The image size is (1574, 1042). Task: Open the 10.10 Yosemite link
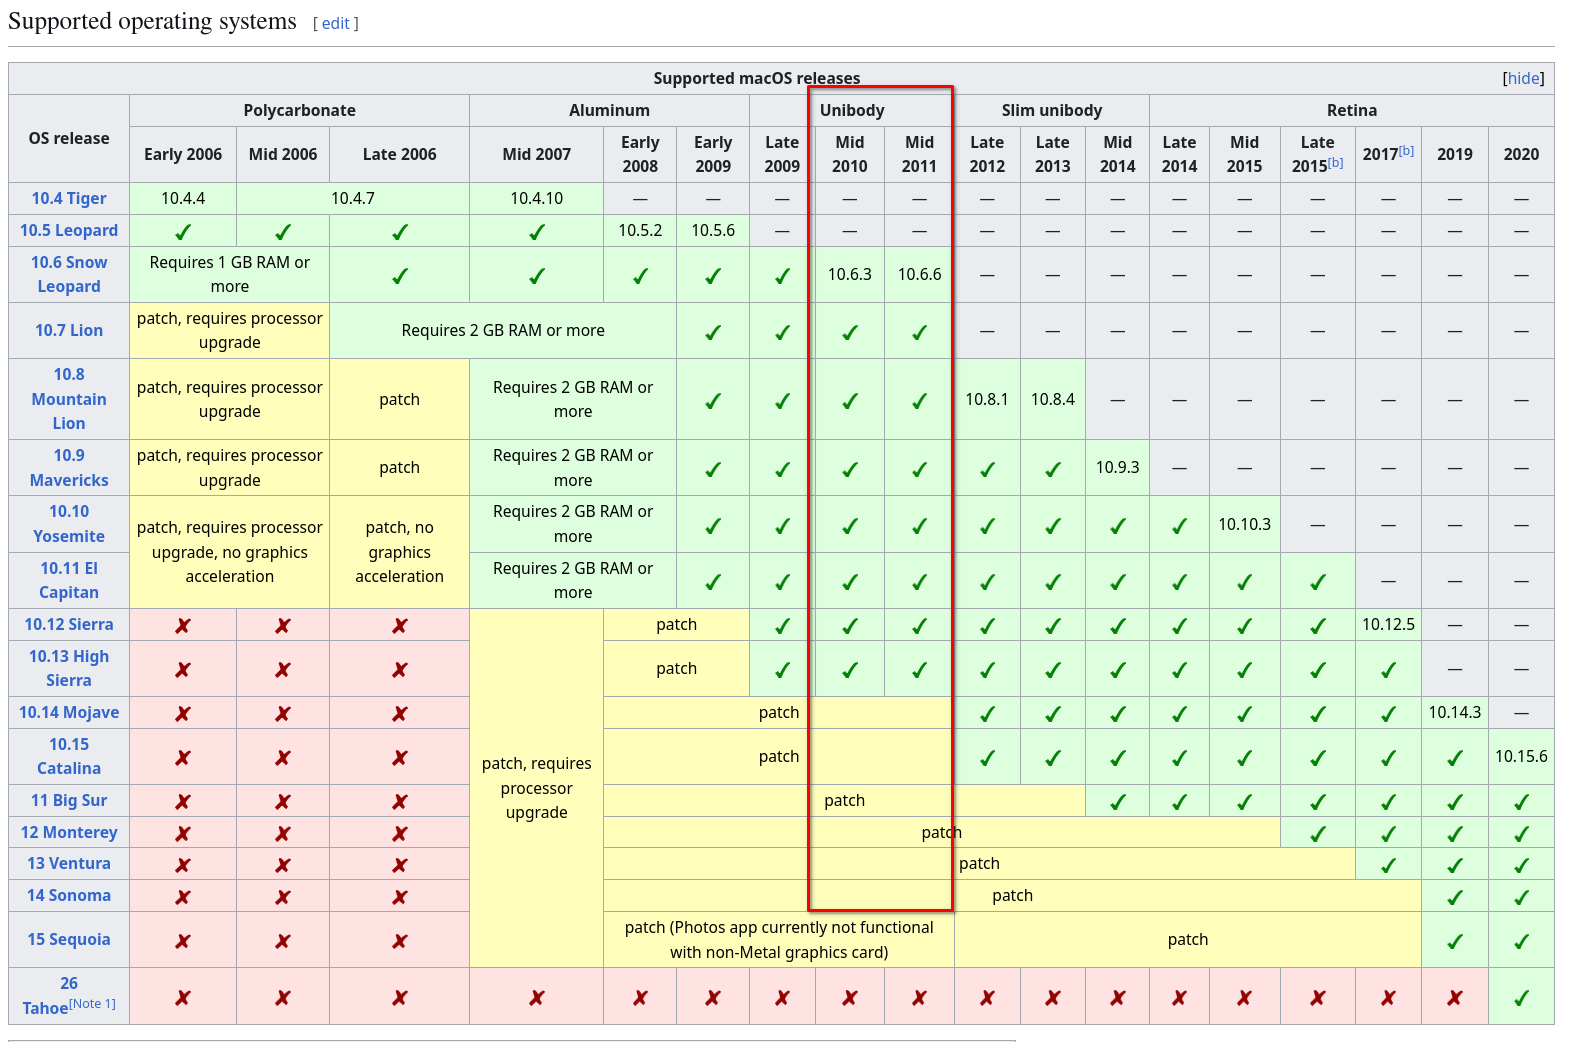69,523
